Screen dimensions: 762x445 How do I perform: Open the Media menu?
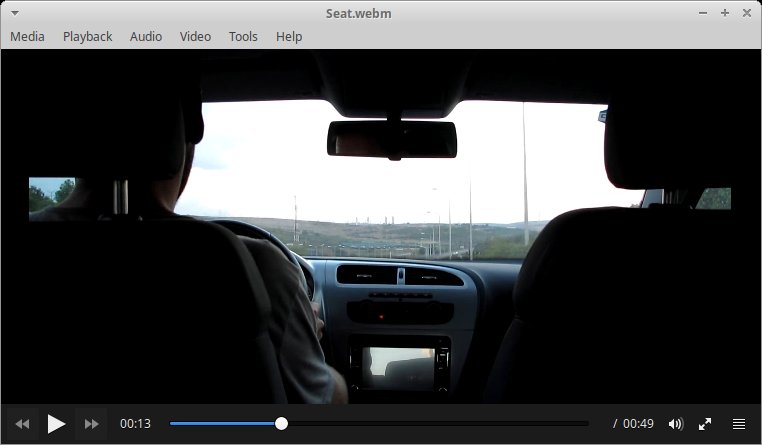pyautogui.click(x=27, y=36)
